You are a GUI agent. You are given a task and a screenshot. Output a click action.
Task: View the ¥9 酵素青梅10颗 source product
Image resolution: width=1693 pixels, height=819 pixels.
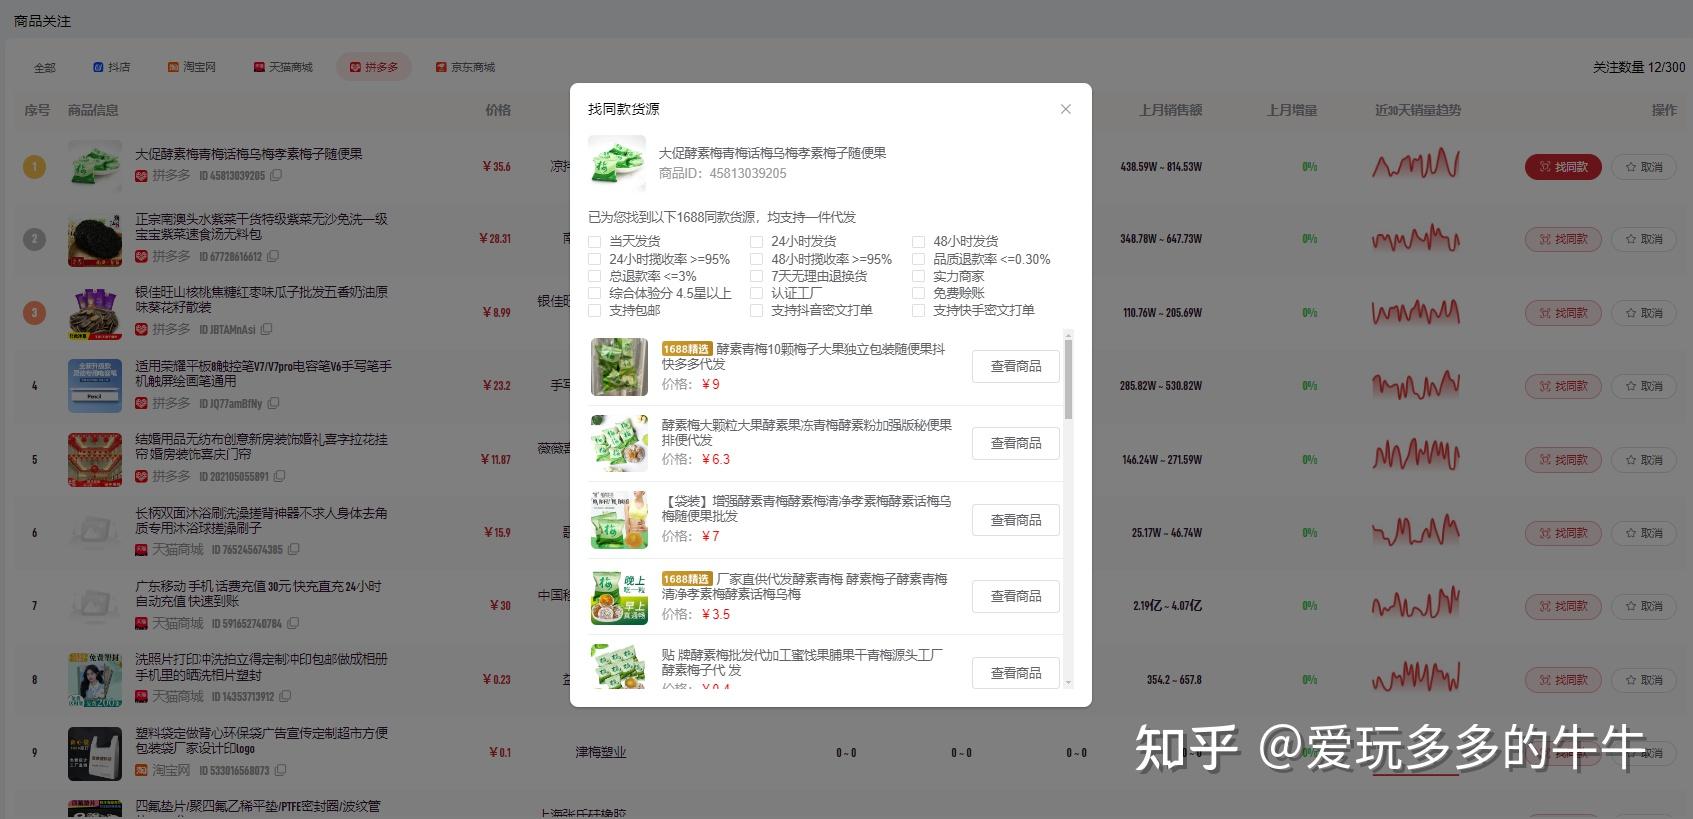pos(1015,367)
